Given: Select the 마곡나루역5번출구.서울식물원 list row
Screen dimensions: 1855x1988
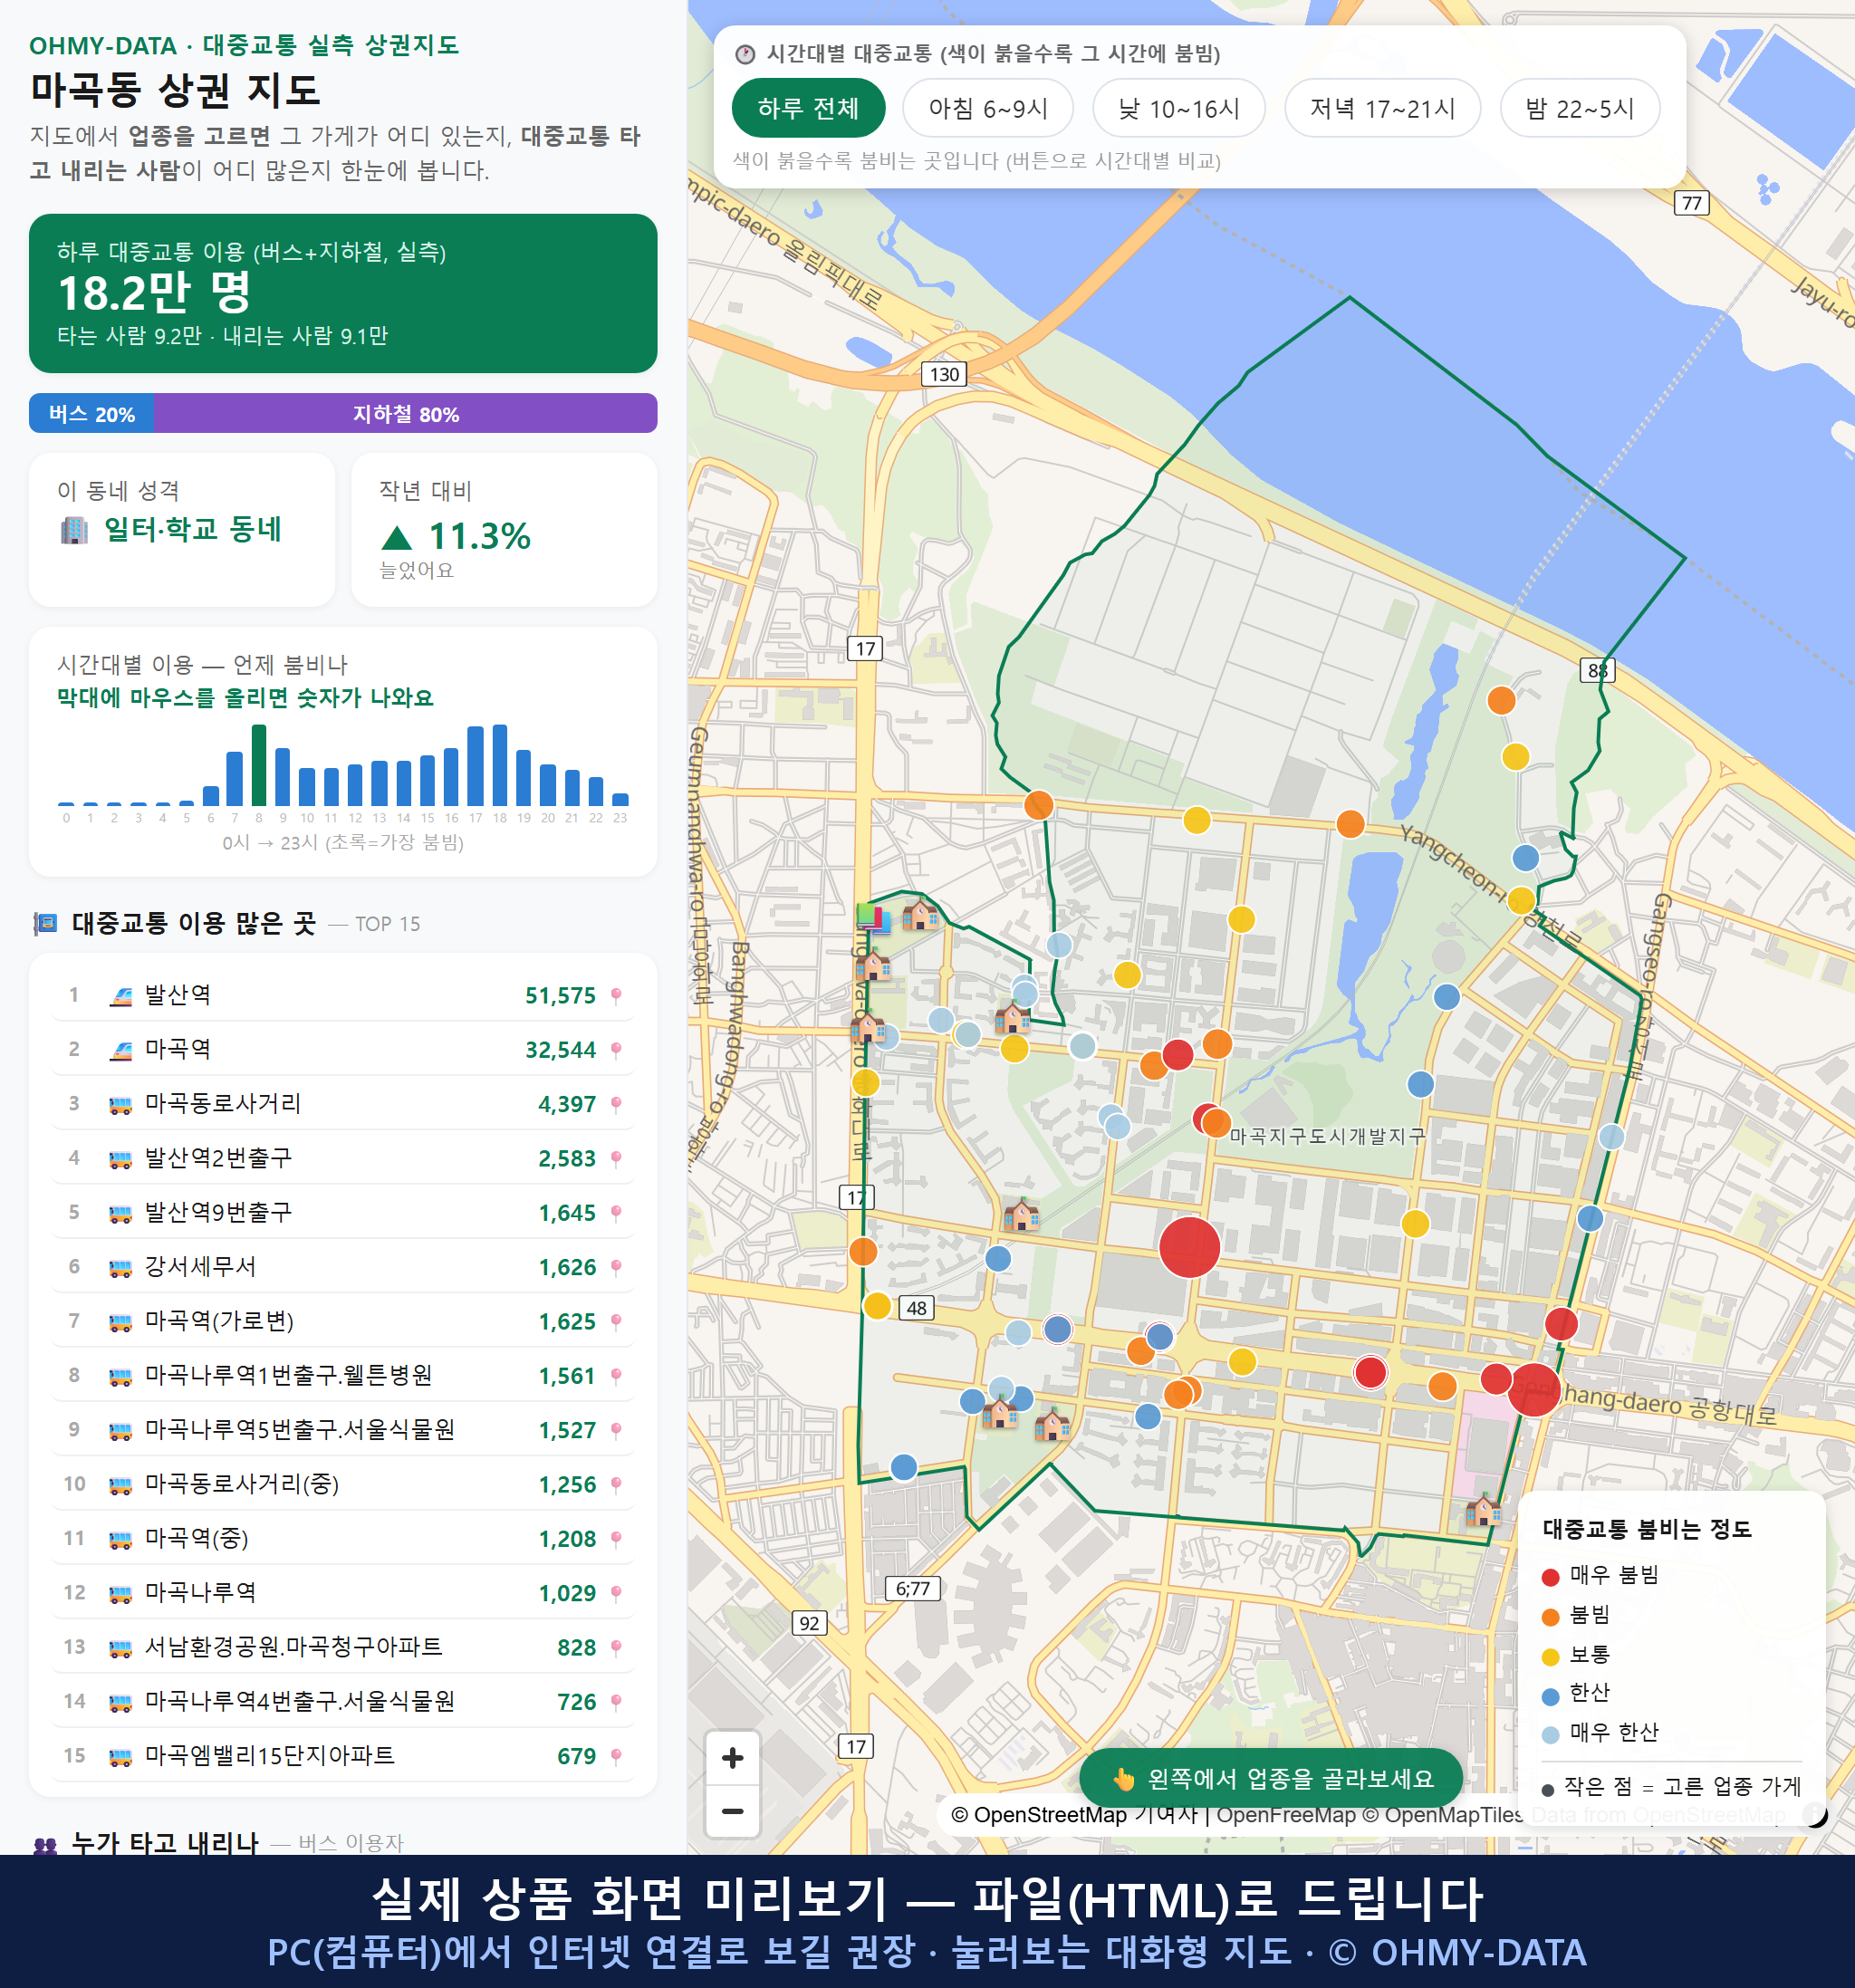Looking at the screenshot, I should pyautogui.click(x=343, y=1430).
